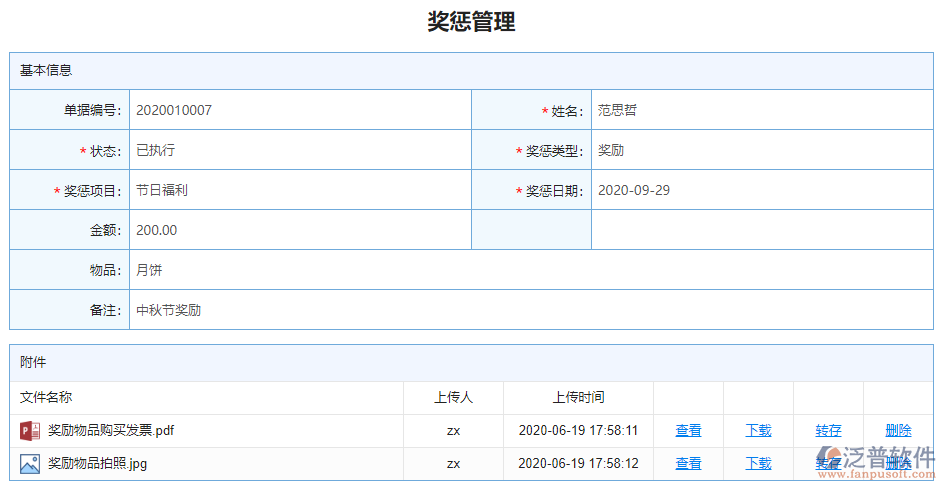The width and height of the screenshot is (946, 490).
Task: Download 奖励物品拍照.jpg via its 下载 link
Action: tap(758, 464)
